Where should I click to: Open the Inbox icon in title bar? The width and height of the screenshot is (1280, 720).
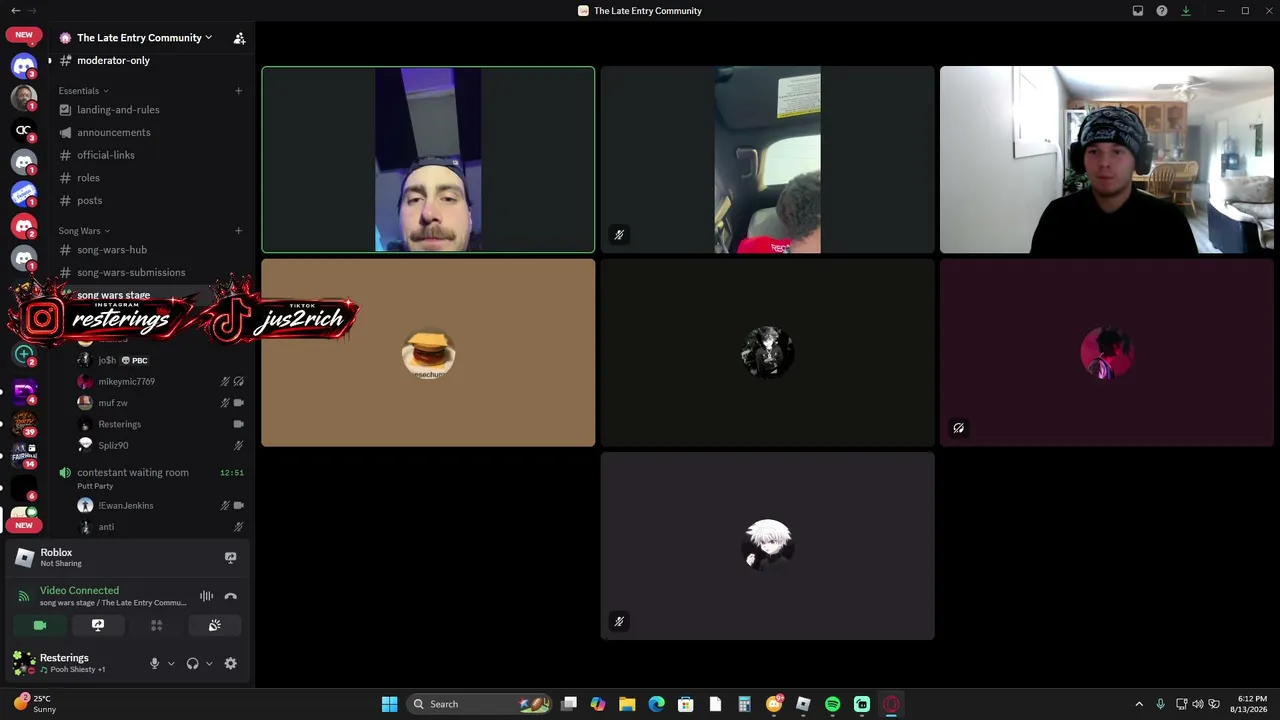coord(1138,11)
